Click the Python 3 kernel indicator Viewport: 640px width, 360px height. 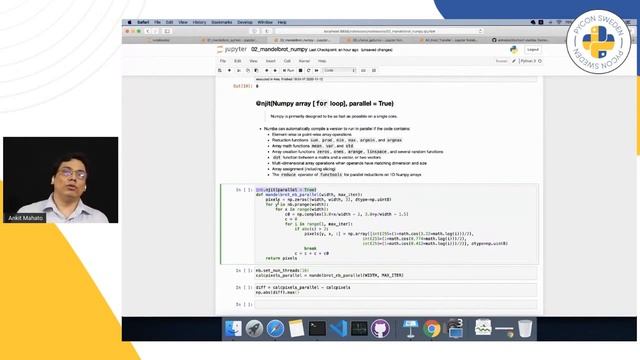coord(530,61)
